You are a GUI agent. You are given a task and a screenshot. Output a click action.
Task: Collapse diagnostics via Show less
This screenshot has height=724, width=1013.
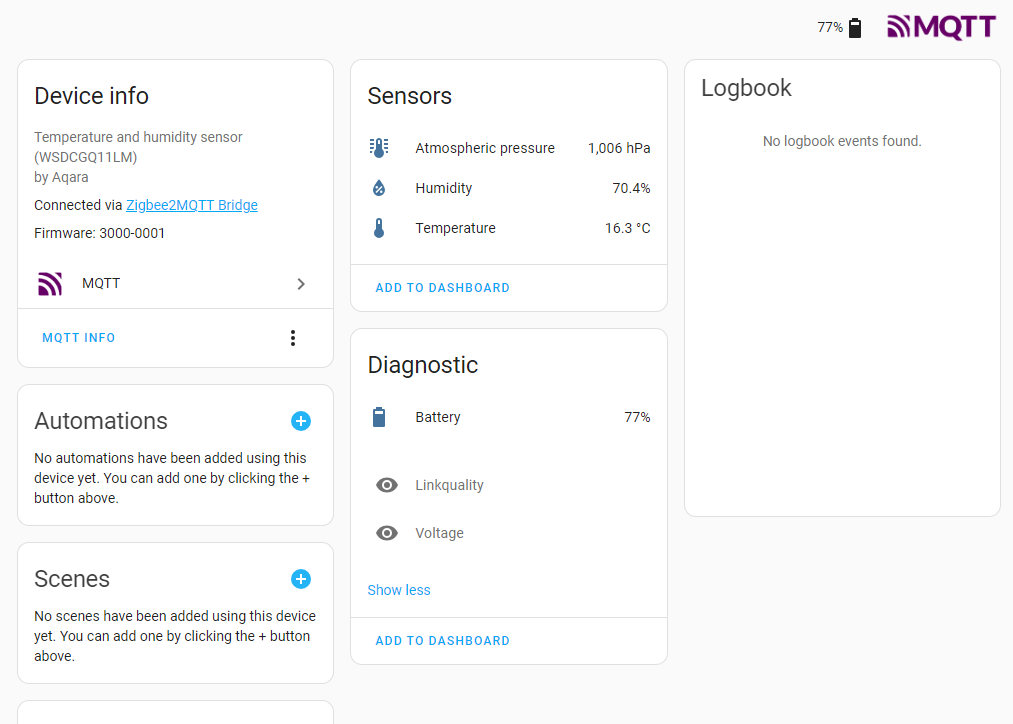[x=398, y=590]
